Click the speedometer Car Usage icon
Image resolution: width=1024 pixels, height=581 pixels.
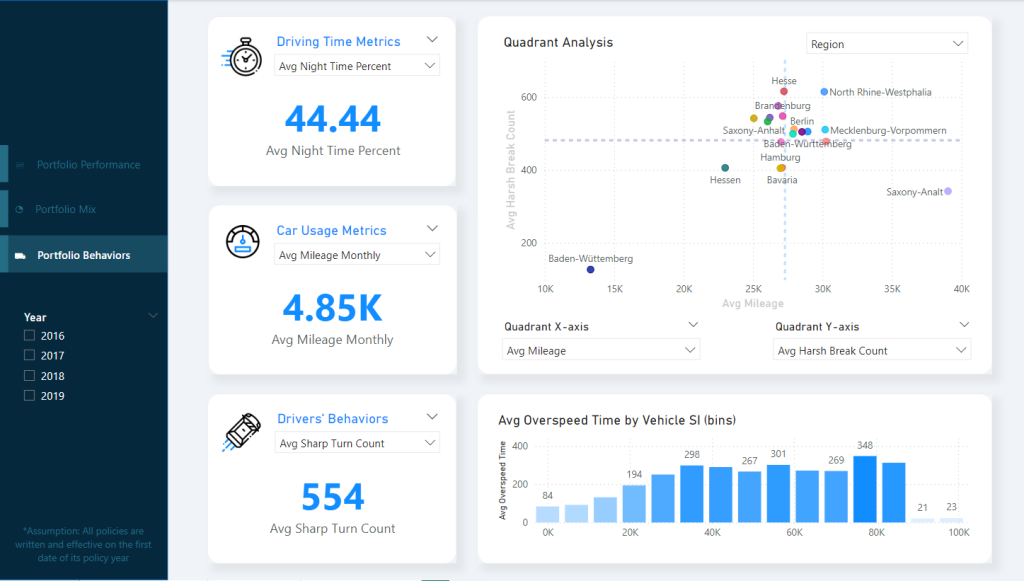pos(243,244)
